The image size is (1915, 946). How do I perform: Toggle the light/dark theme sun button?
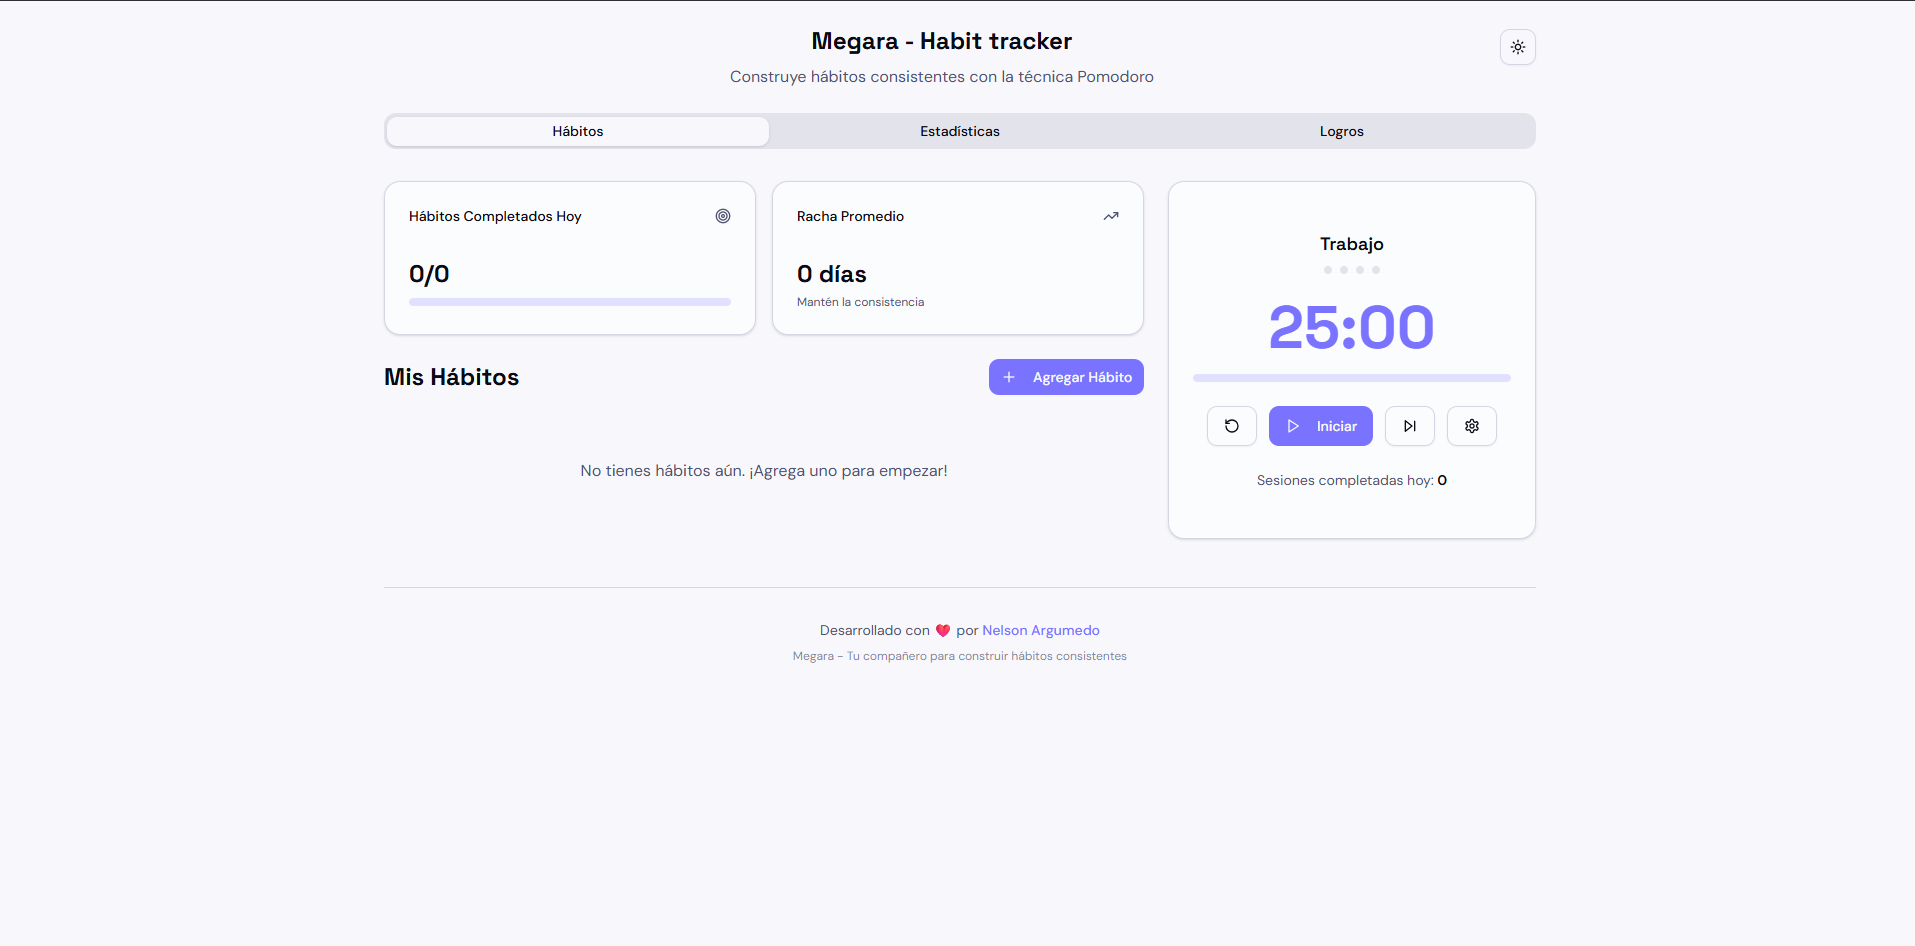(x=1517, y=47)
